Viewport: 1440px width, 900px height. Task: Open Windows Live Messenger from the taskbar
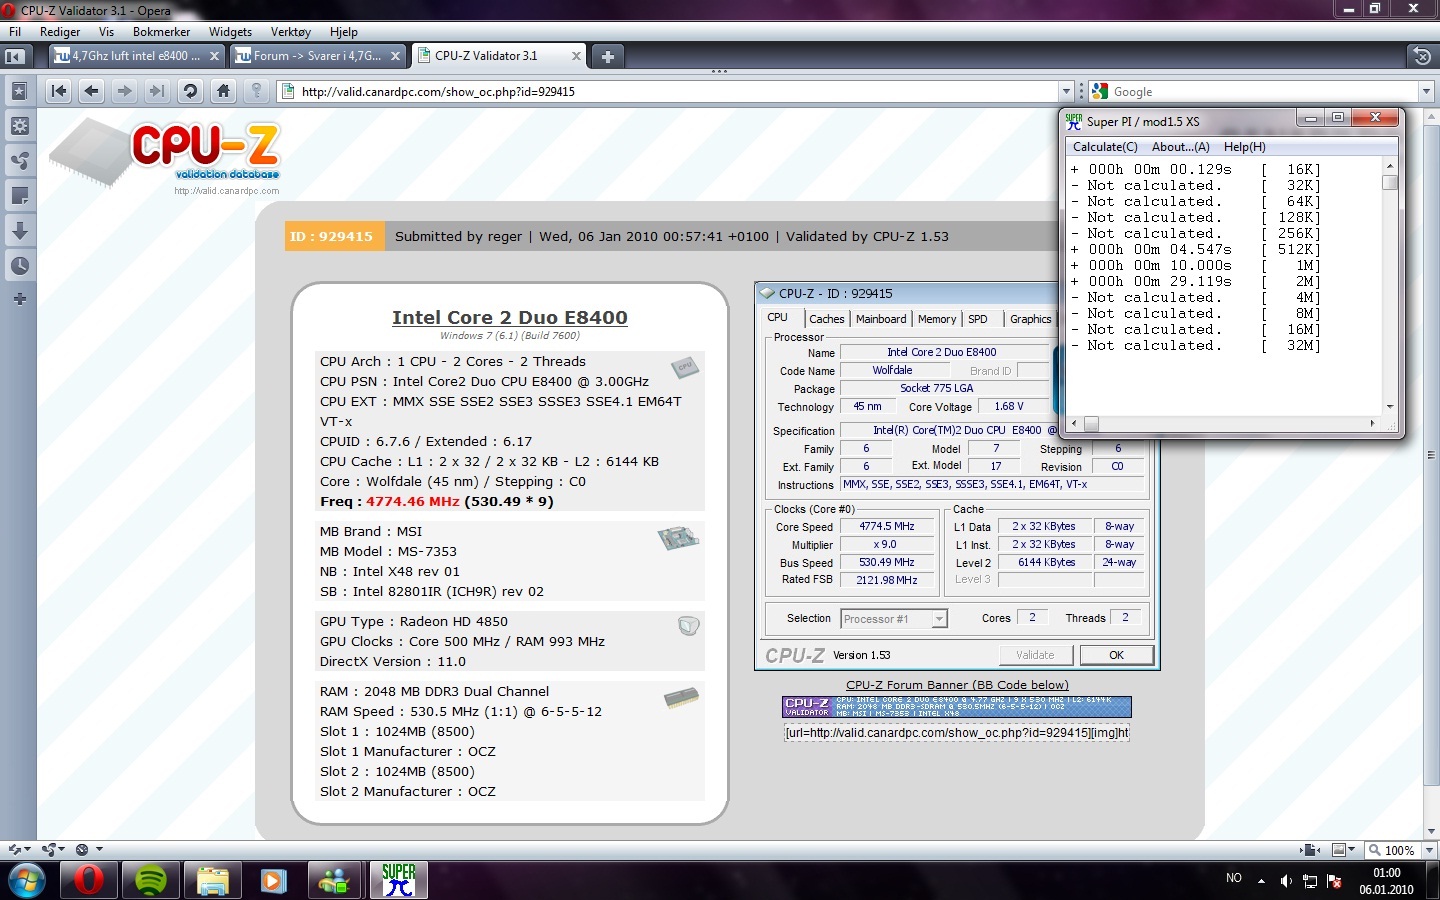click(x=335, y=881)
